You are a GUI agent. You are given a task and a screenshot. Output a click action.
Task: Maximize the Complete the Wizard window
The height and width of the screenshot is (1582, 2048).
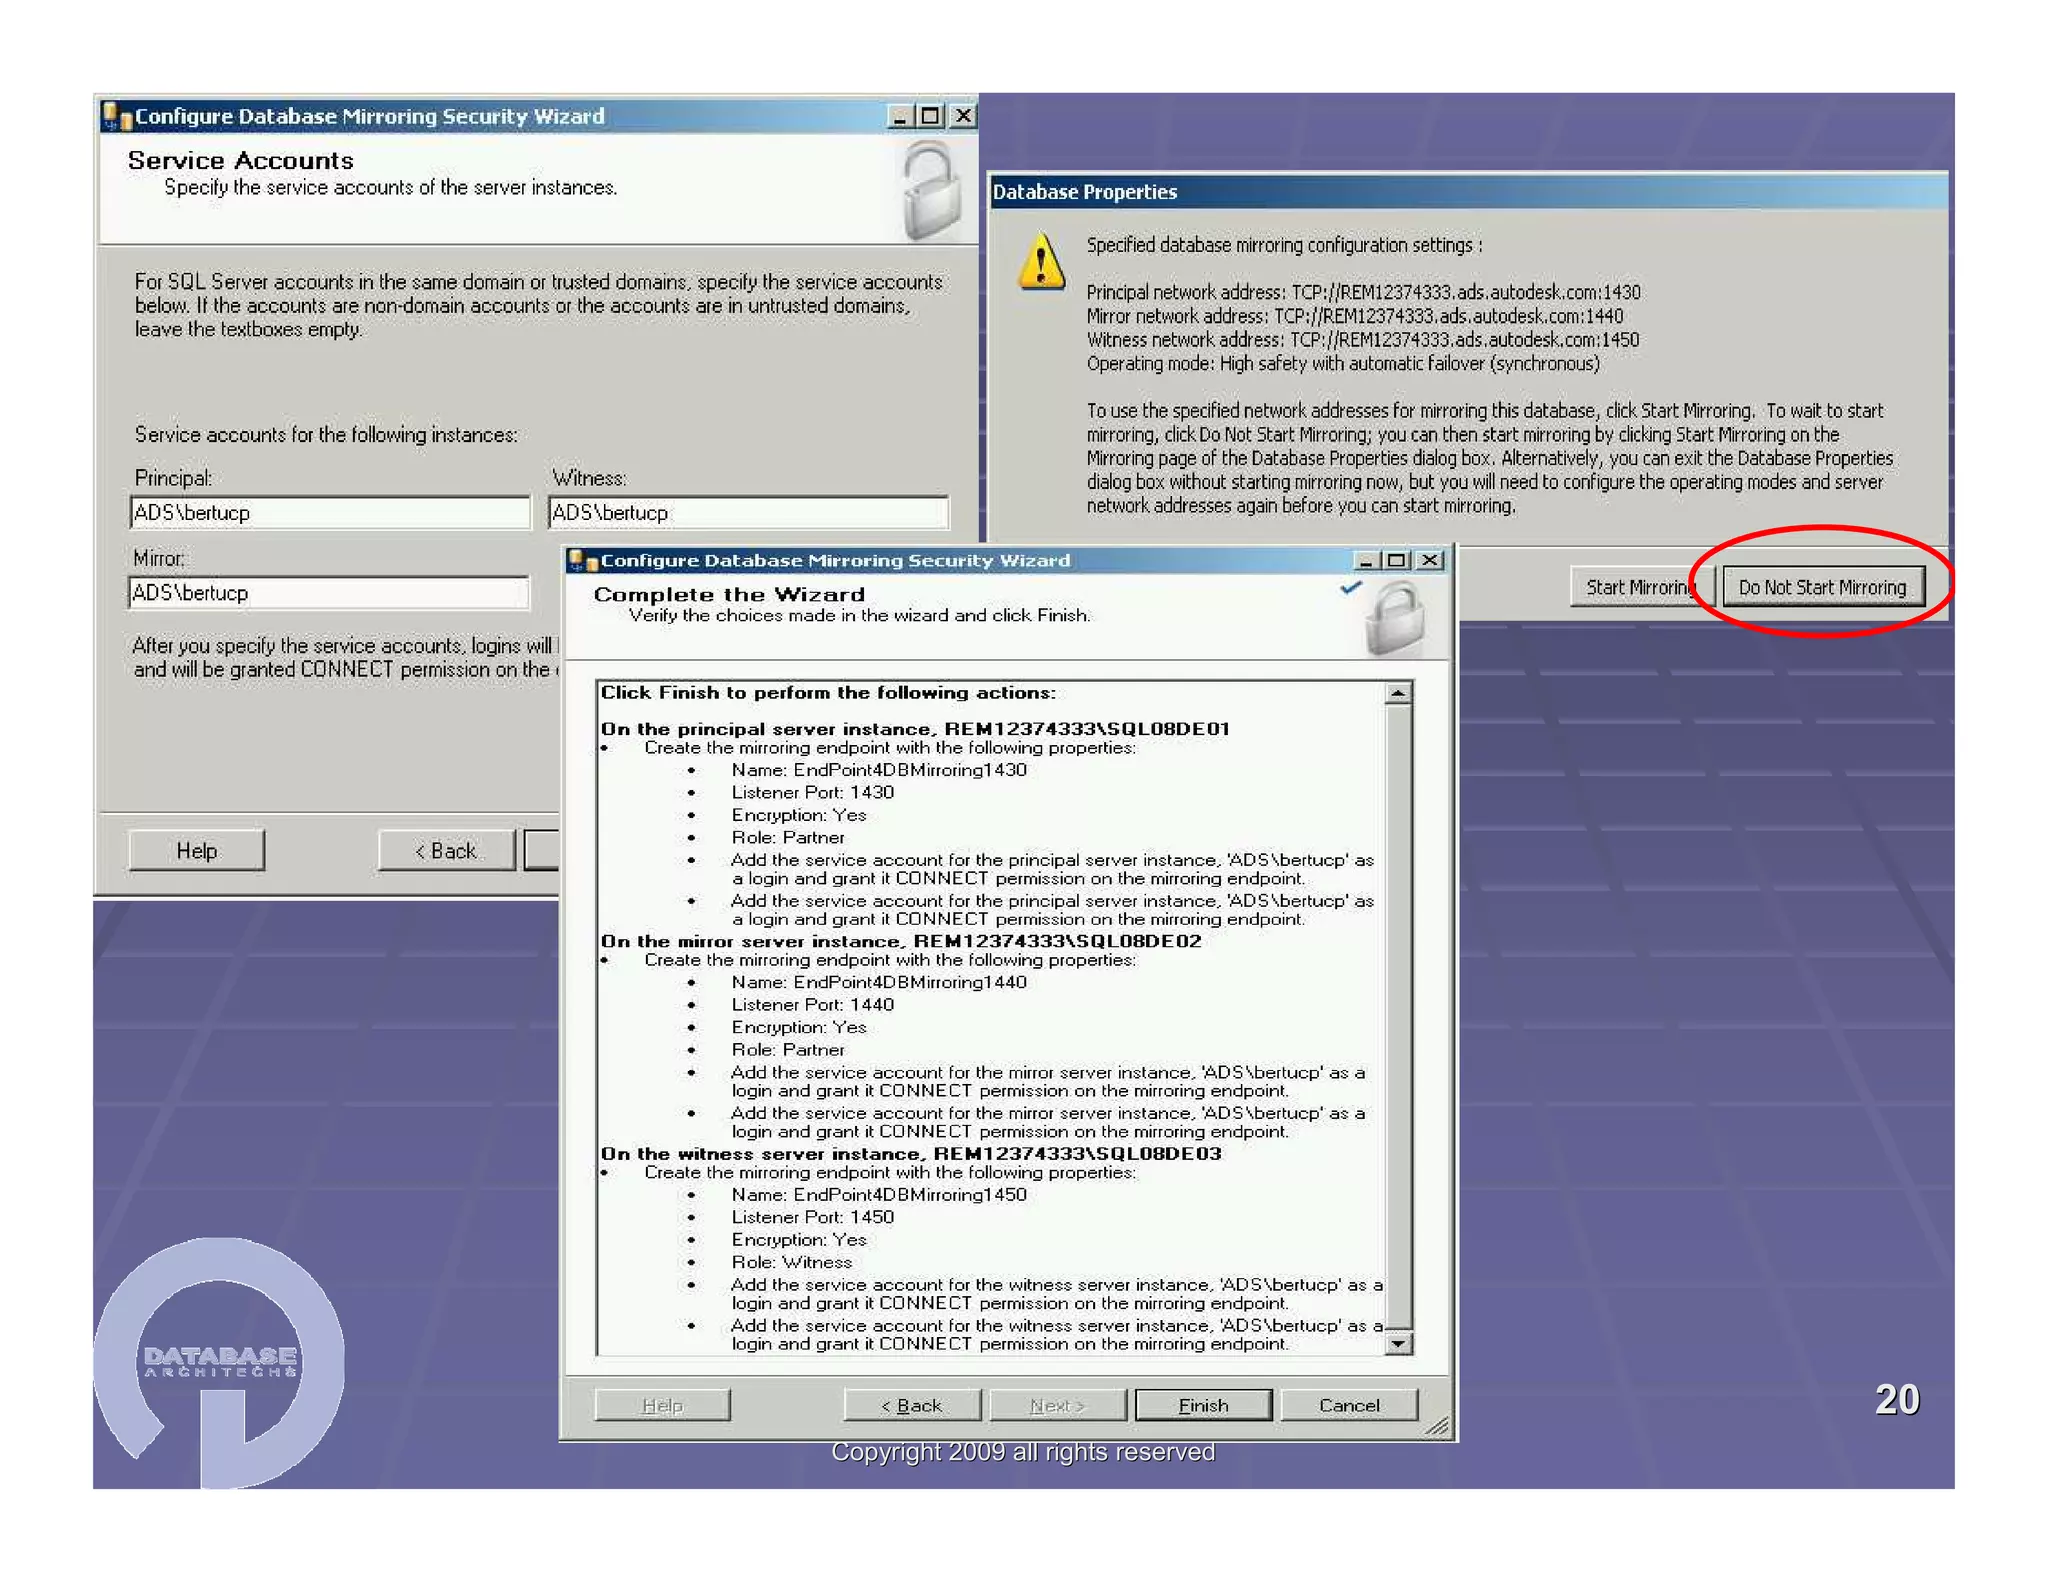coord(1397,561)
